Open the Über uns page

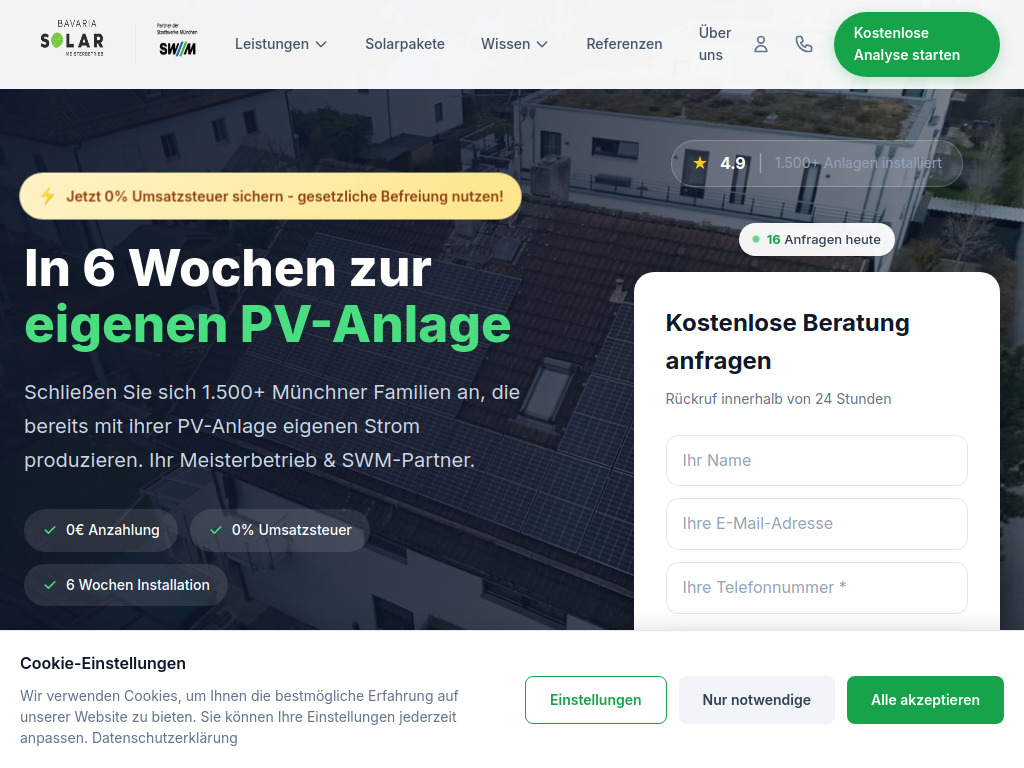point(713,44)
